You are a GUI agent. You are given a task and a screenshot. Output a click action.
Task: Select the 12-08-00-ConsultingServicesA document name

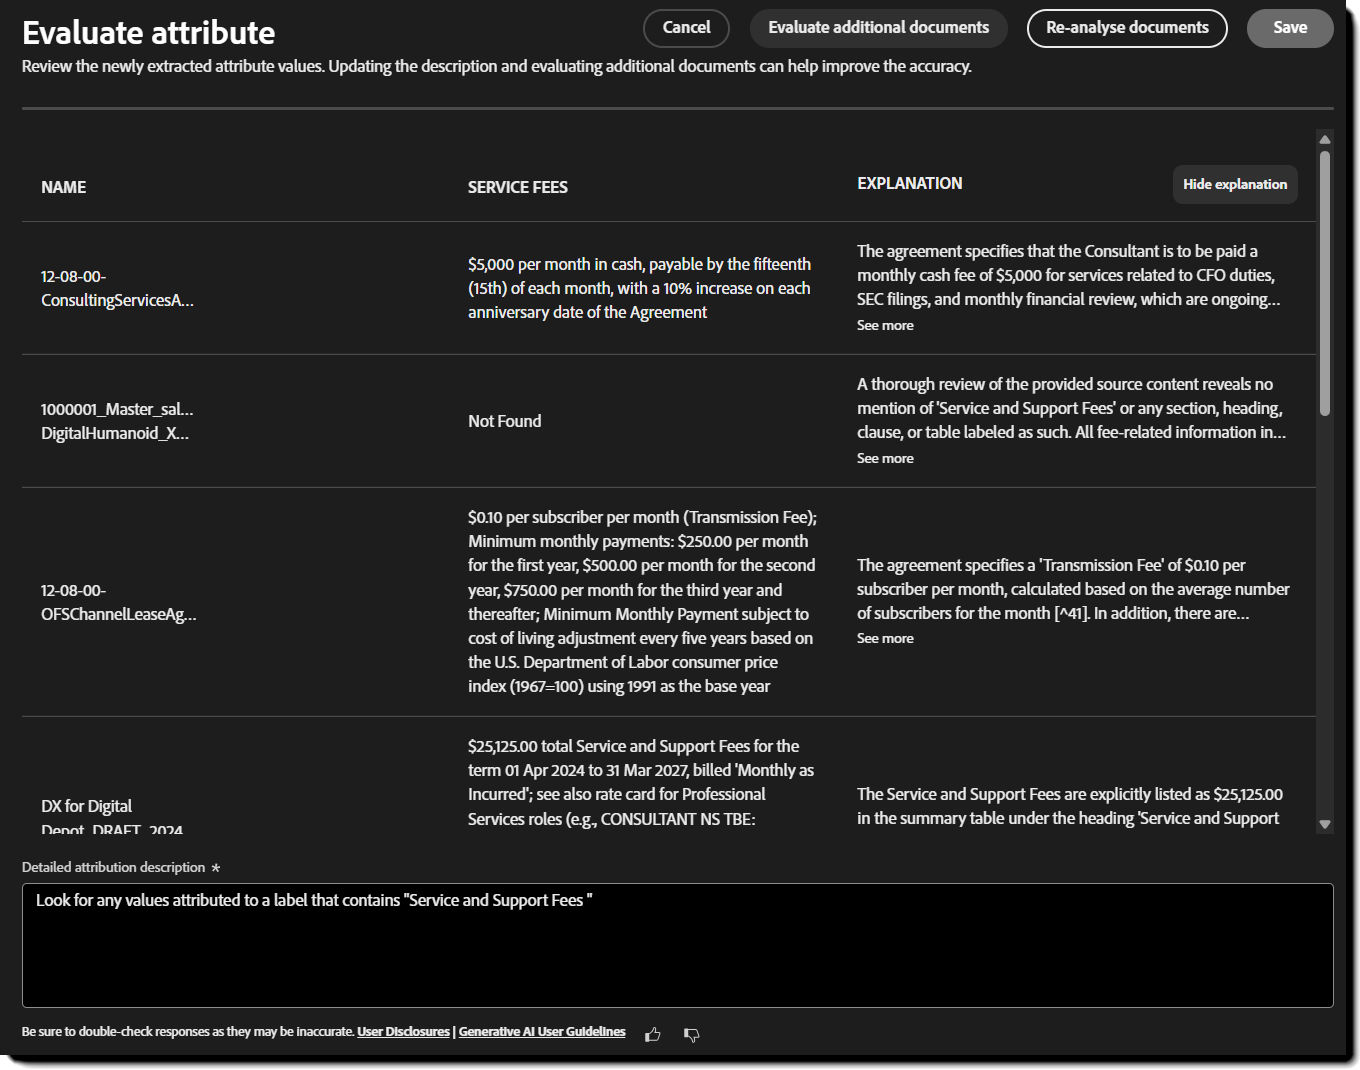[x=117, y=288]
